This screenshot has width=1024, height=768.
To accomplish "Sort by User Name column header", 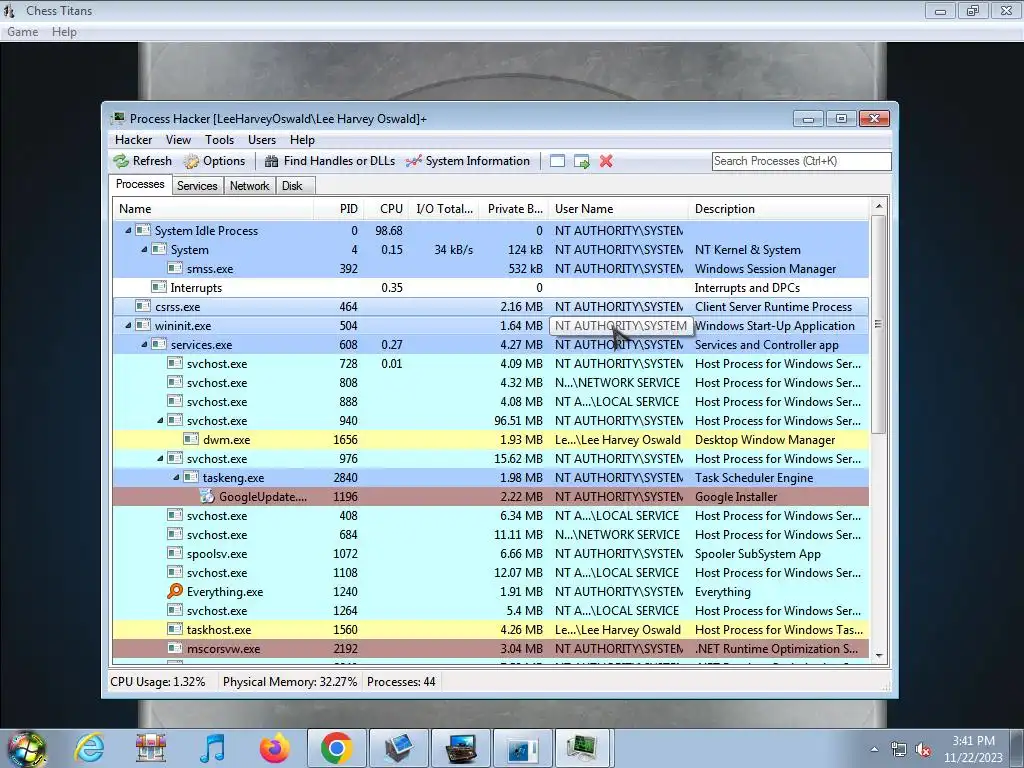I will coord(618,209).
